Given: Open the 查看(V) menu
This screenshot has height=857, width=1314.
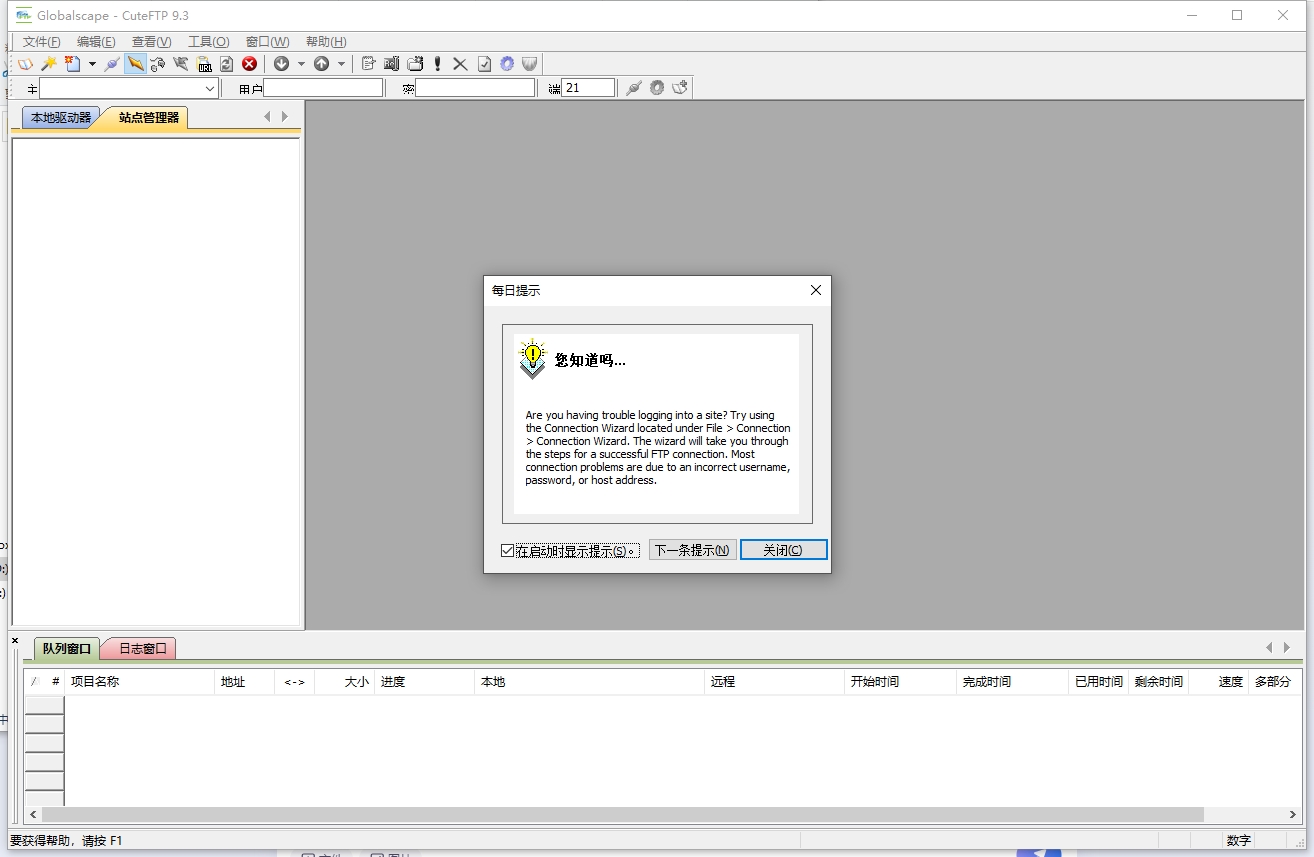Looking at the screenshot, I should click(x=151, y=42).
